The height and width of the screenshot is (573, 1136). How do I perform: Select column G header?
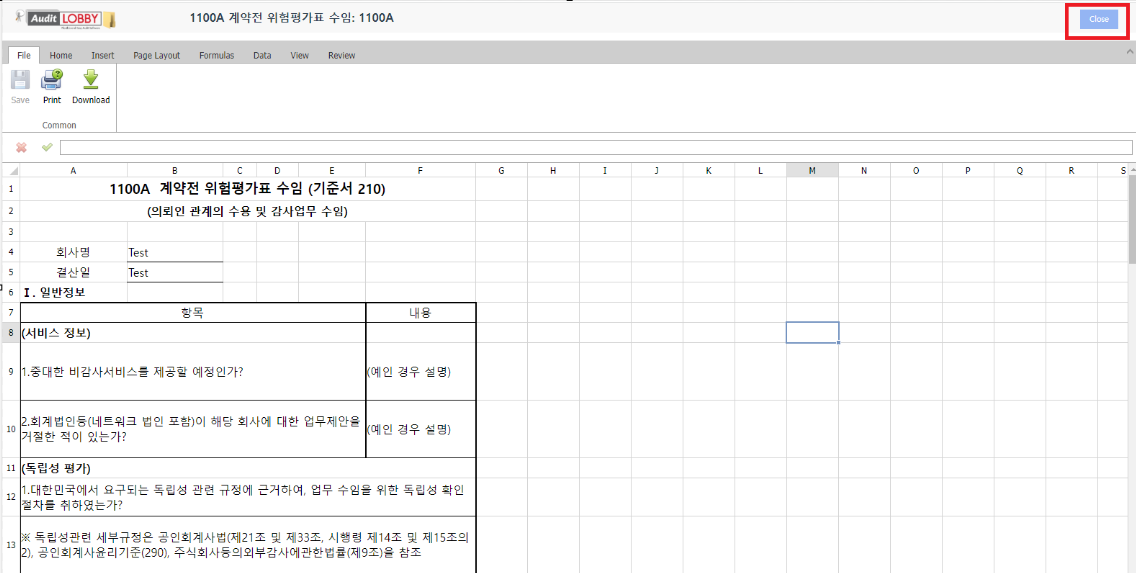point(501,170)
